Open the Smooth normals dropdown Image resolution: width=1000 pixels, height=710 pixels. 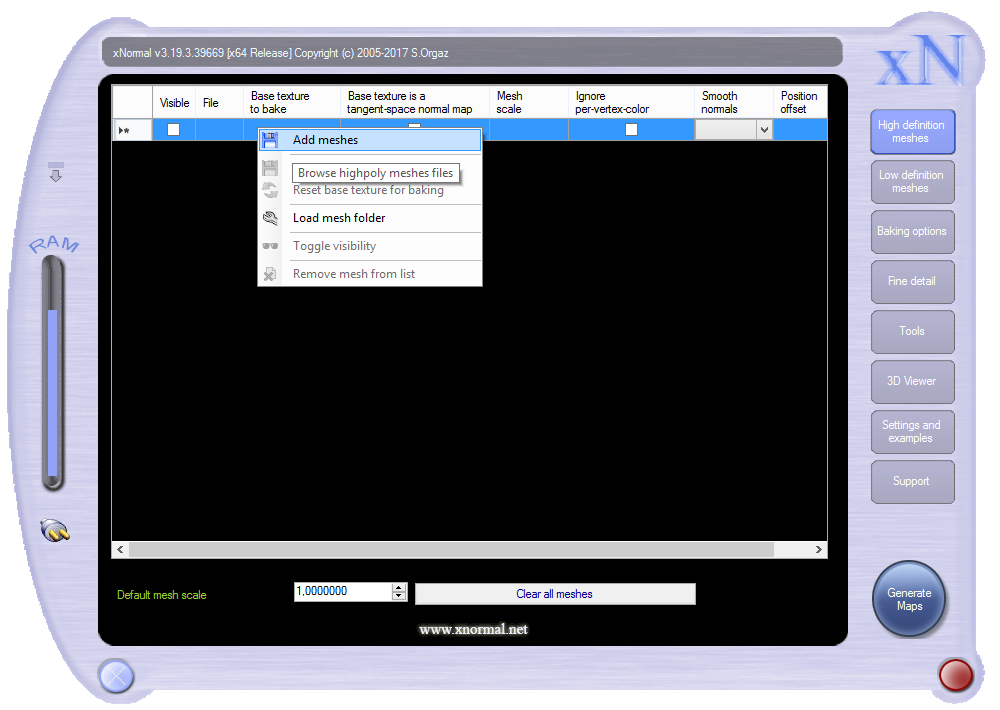tap(764, 129)
